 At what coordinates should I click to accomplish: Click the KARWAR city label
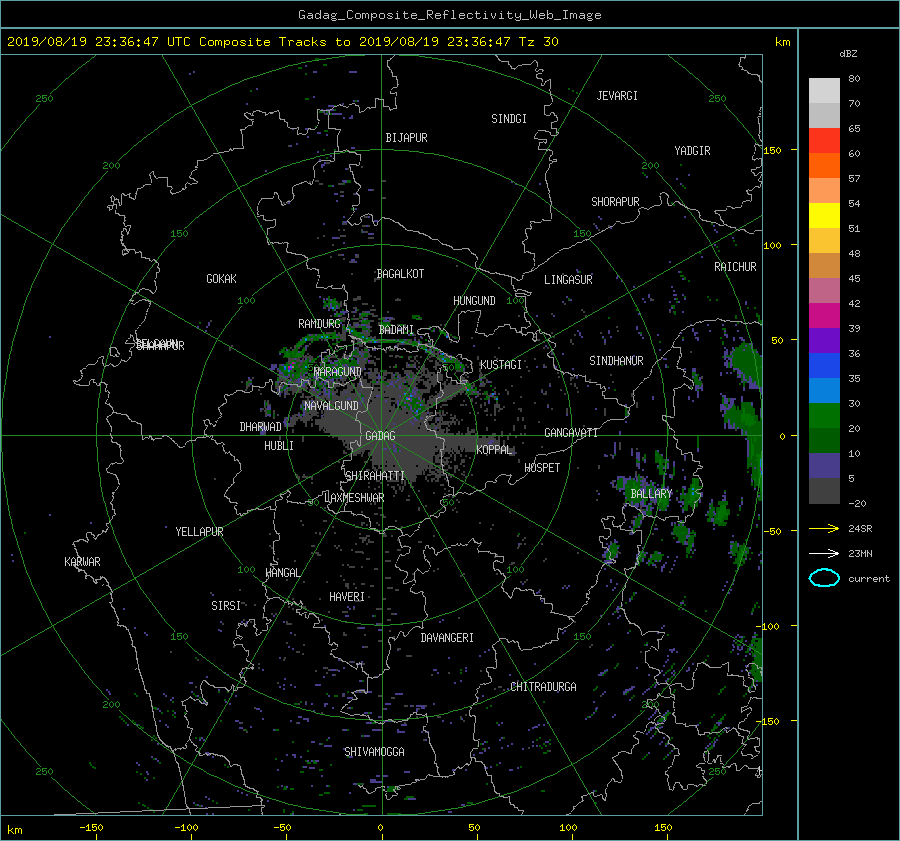82,561
